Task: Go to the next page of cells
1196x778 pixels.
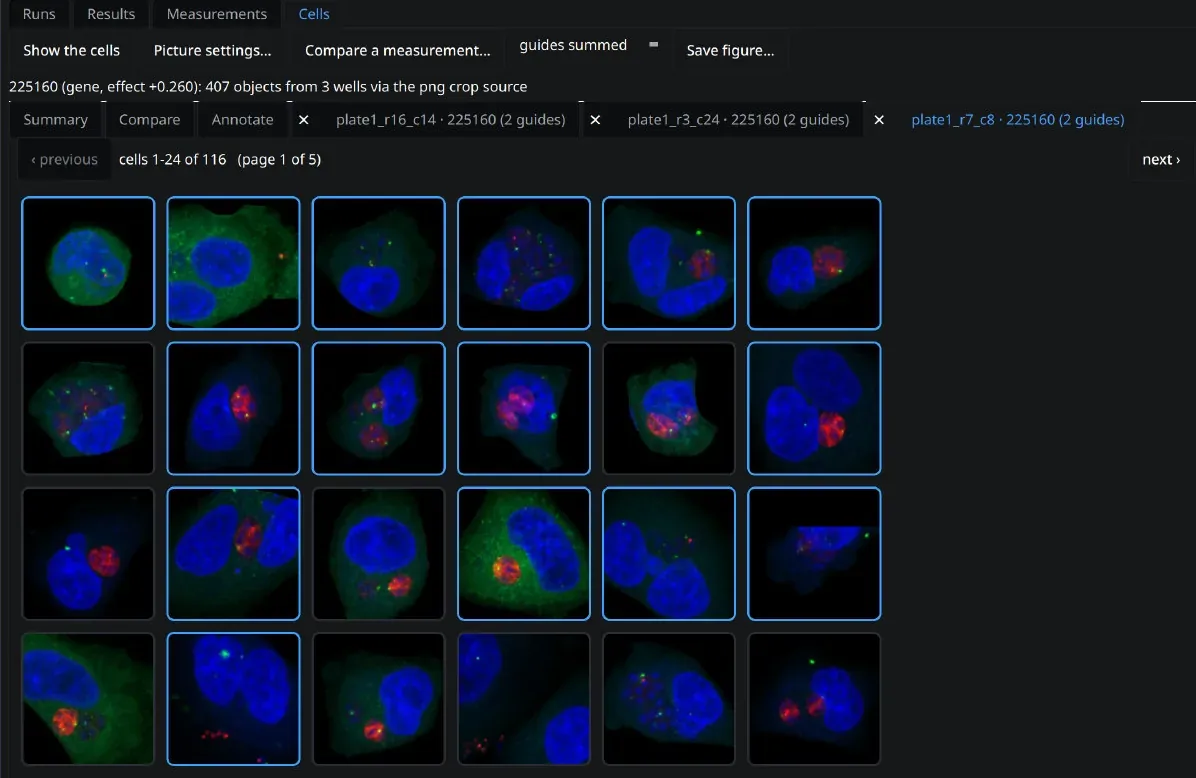Action: (x=1161, y=159)
